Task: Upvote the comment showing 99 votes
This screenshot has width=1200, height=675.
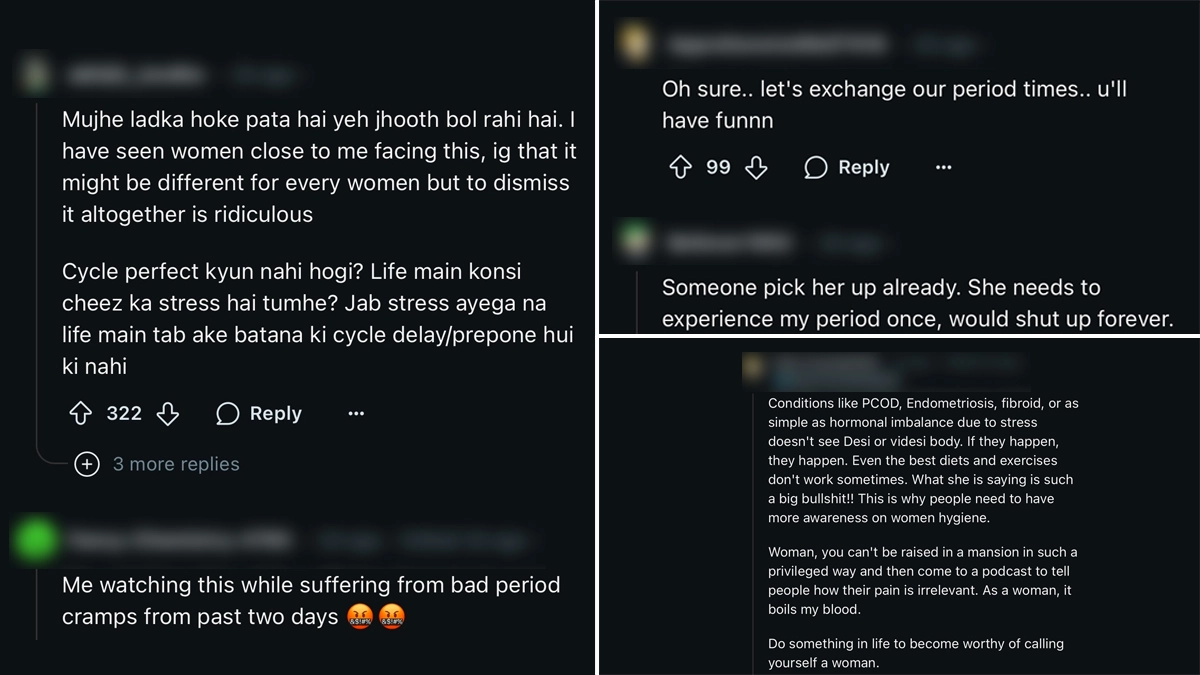Action: point(680,167)
